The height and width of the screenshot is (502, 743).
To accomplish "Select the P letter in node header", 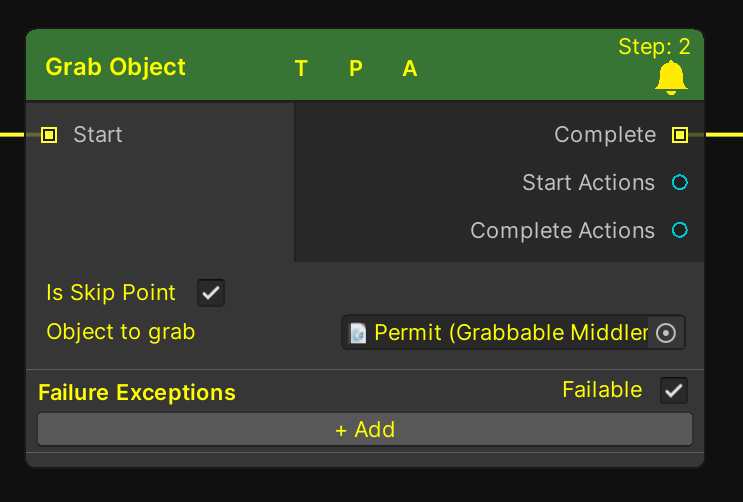I will pos(356,69).
